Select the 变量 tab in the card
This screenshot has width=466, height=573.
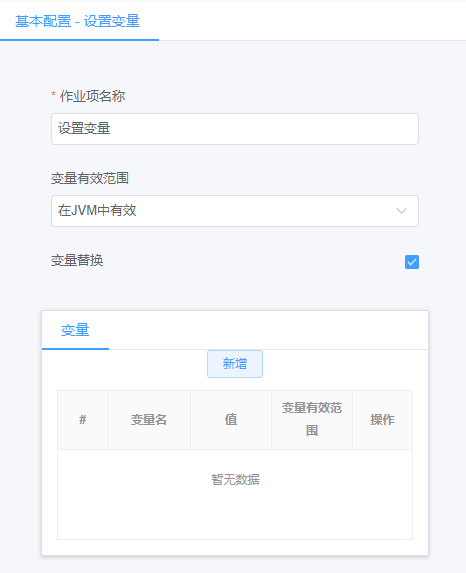[x=75, y=330]
